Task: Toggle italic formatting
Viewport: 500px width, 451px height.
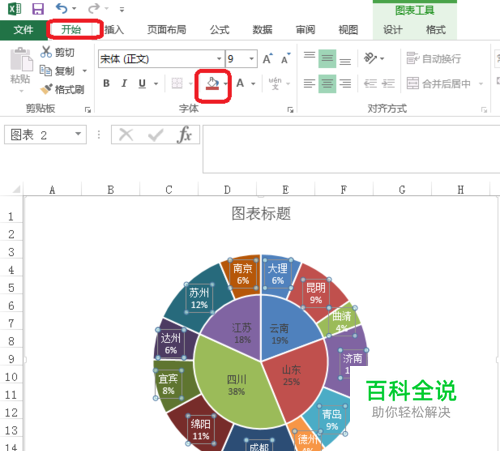Action: [124, 83]
